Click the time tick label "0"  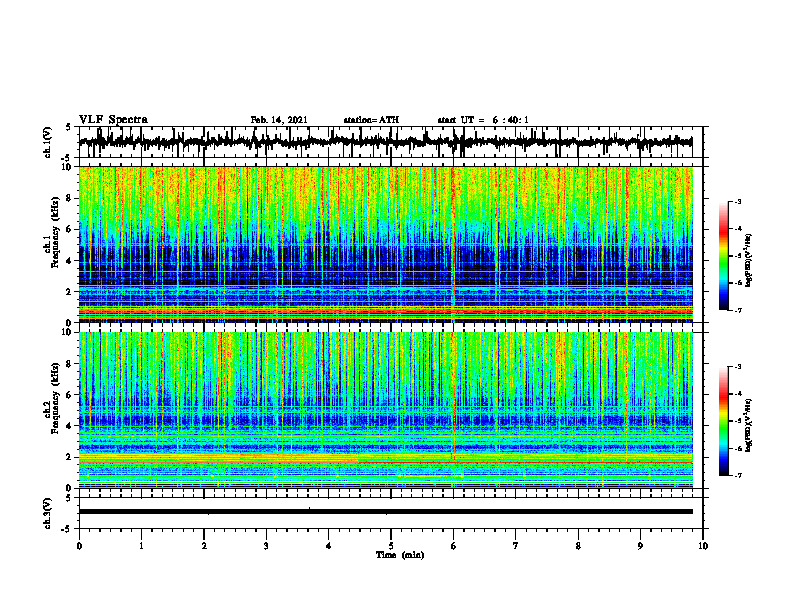79,546
